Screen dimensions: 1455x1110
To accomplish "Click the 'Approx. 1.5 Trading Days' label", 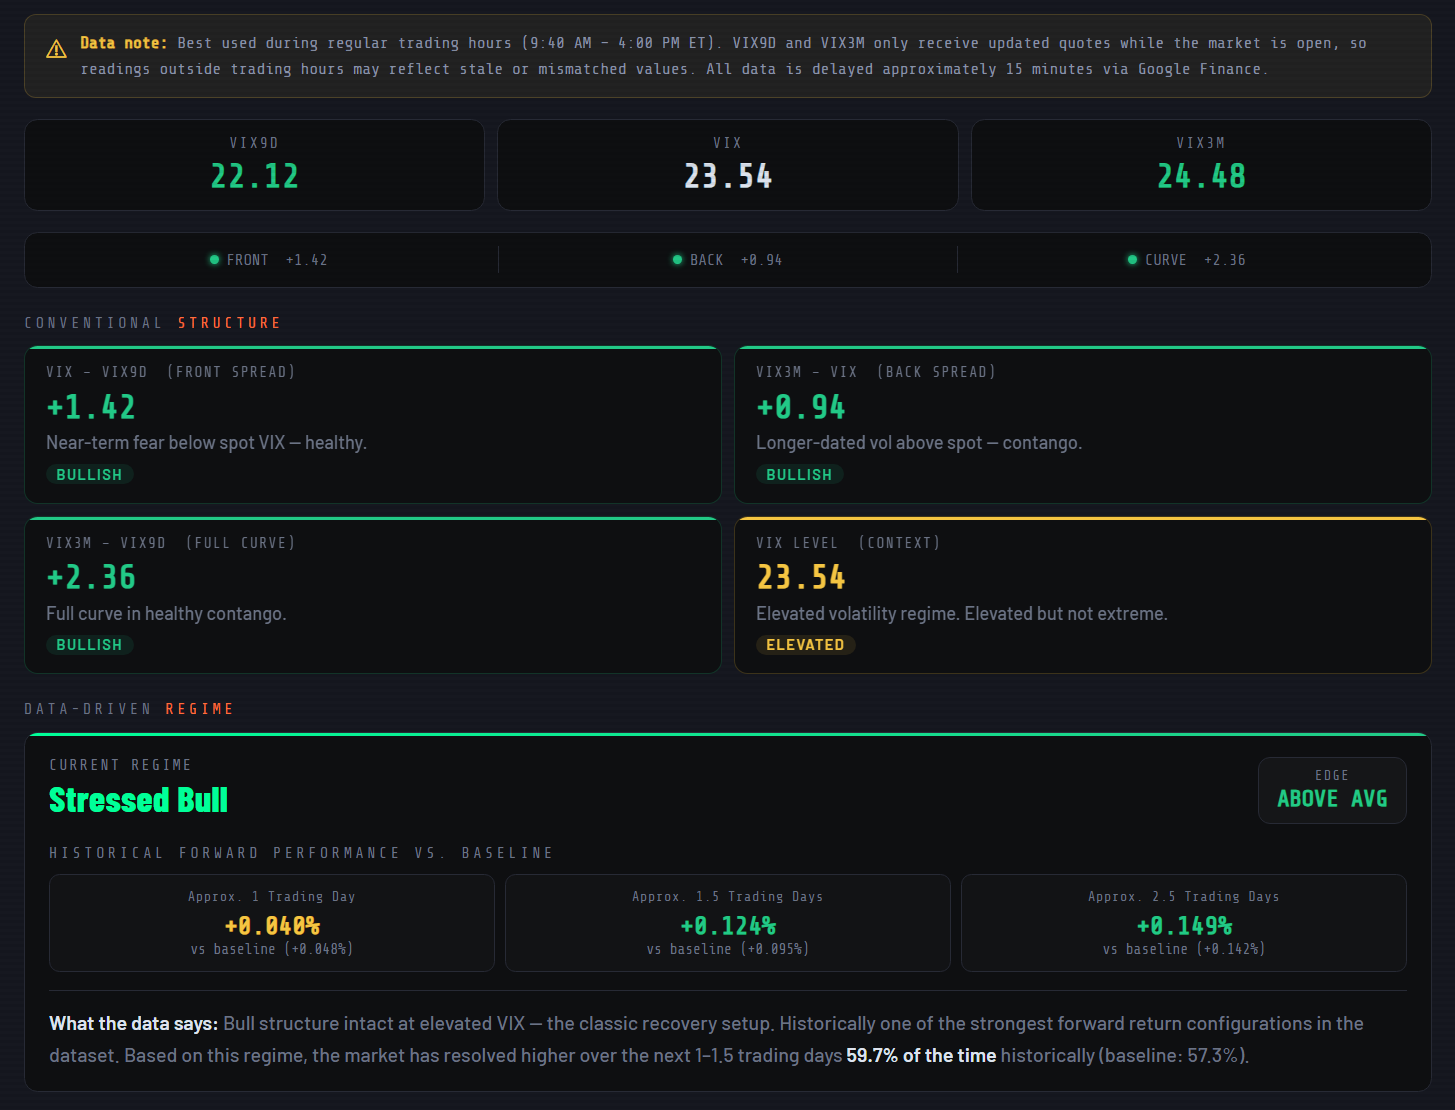I will click(x=728, y=897).
